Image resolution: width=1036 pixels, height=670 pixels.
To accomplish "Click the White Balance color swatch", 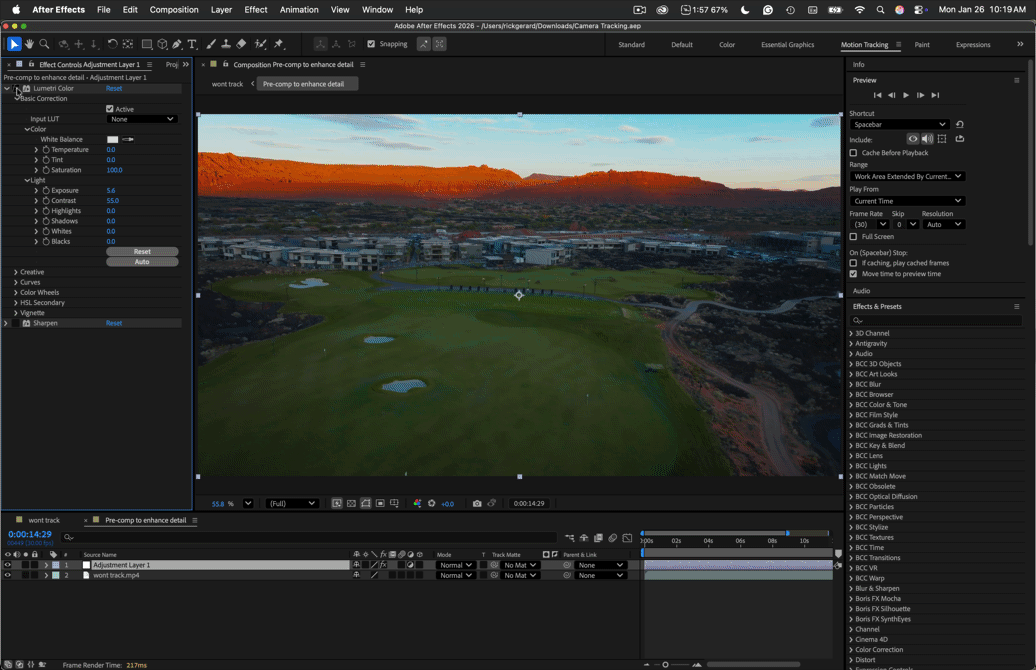I will click(x=113, y=139).
